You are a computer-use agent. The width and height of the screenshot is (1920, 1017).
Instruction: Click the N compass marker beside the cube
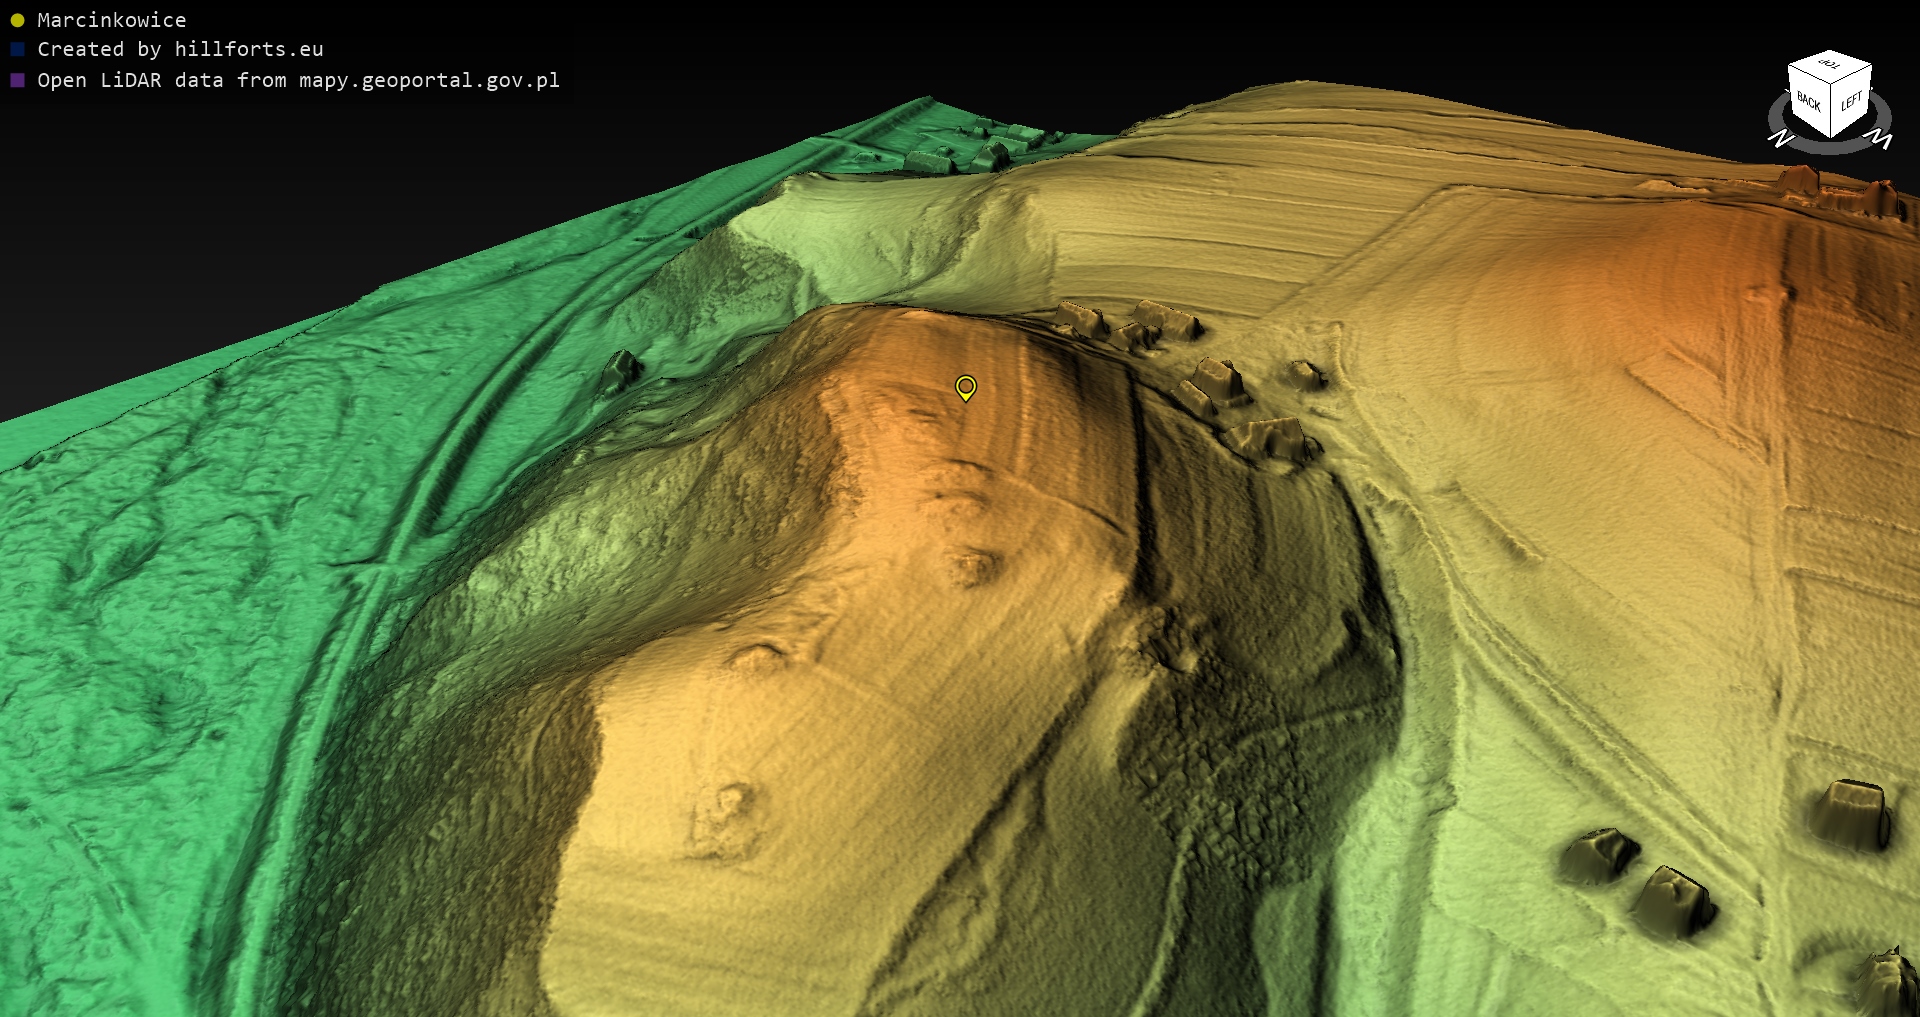1780,139
